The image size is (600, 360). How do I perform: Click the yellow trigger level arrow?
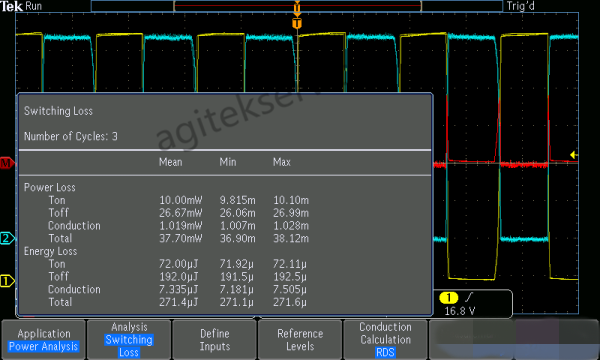click(573, 155)
